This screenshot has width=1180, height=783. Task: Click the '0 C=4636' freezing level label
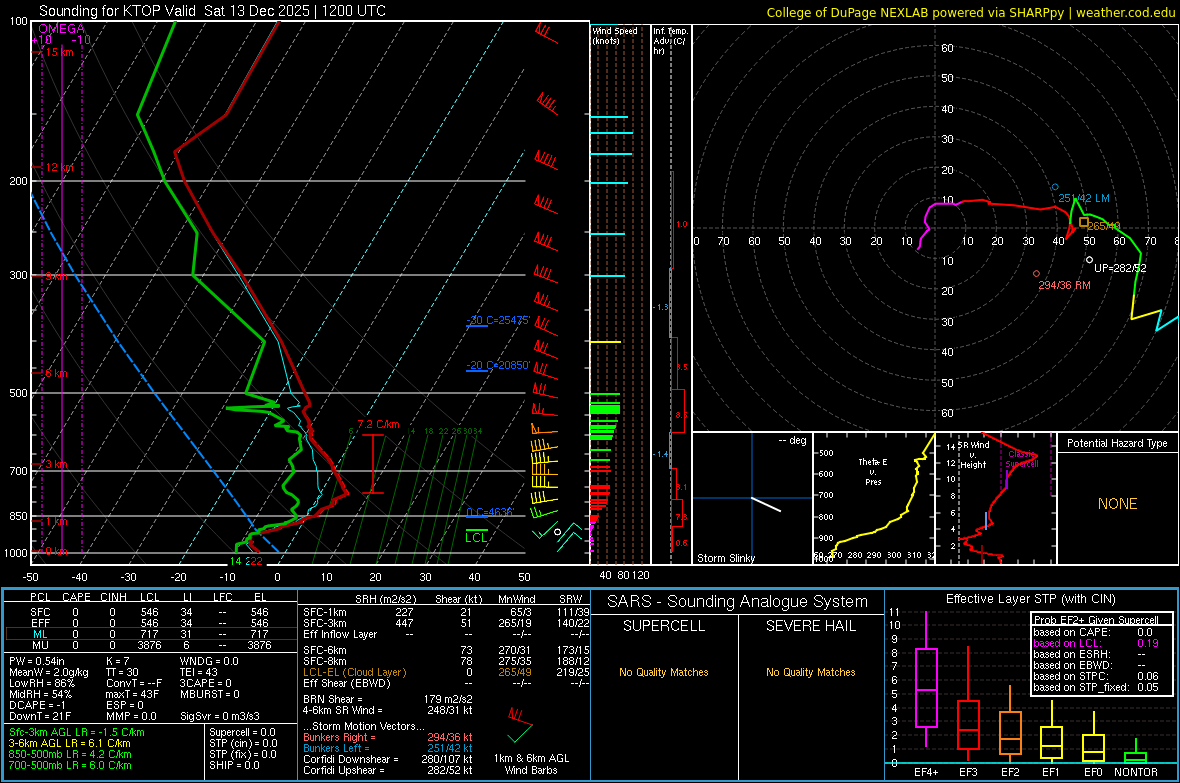tap(490, 512)
